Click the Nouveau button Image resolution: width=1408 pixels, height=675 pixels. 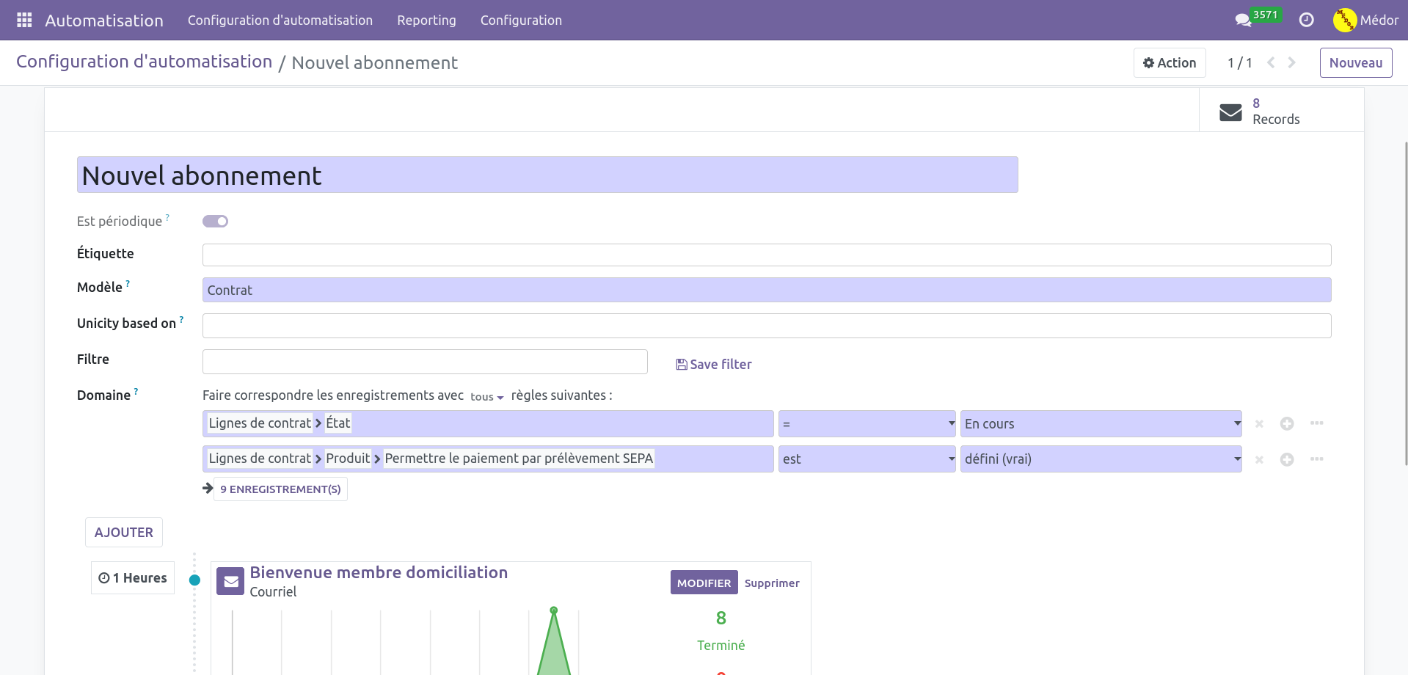[x=1356, y=63]
